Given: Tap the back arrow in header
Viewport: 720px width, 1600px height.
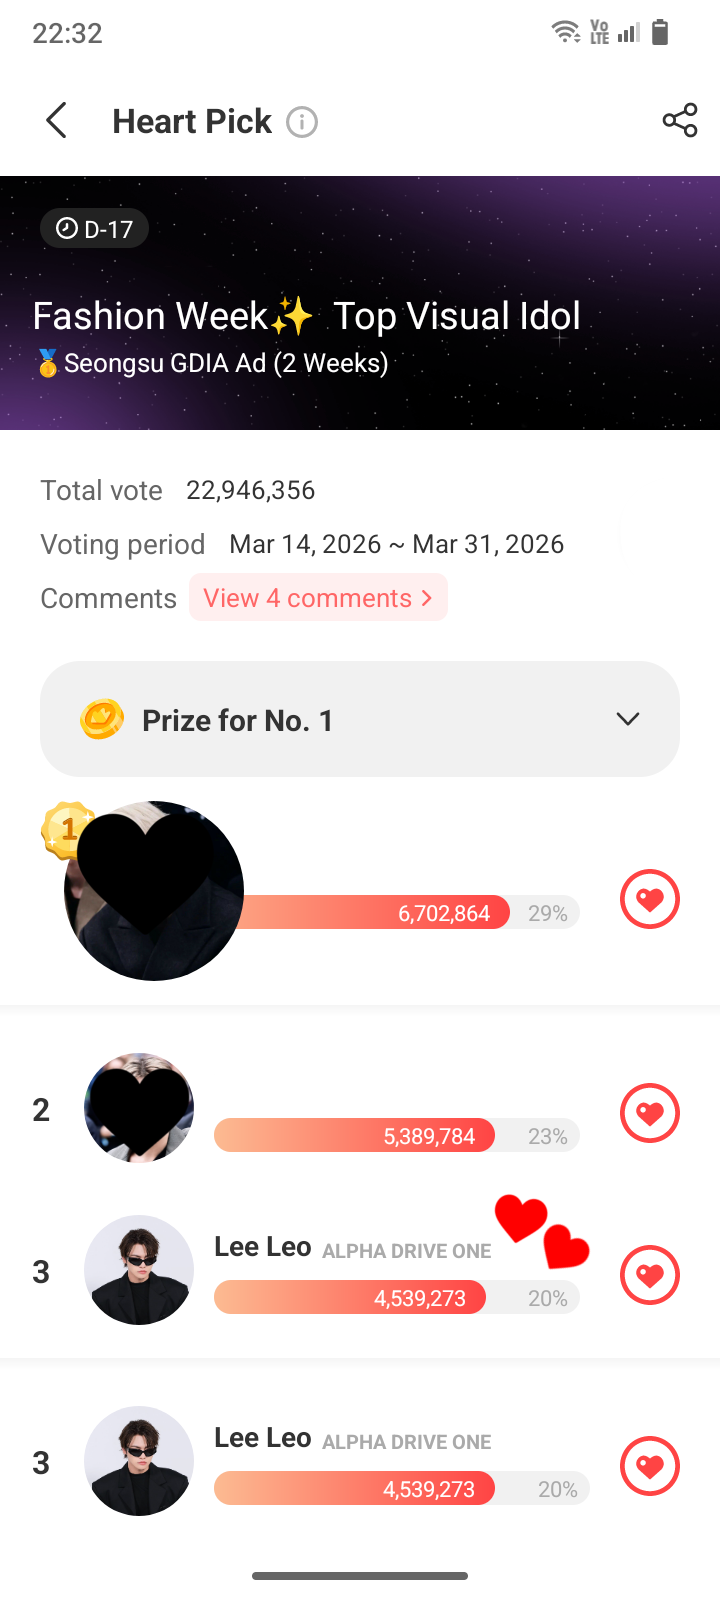Looking at the screenshot, I should point(57,121).
